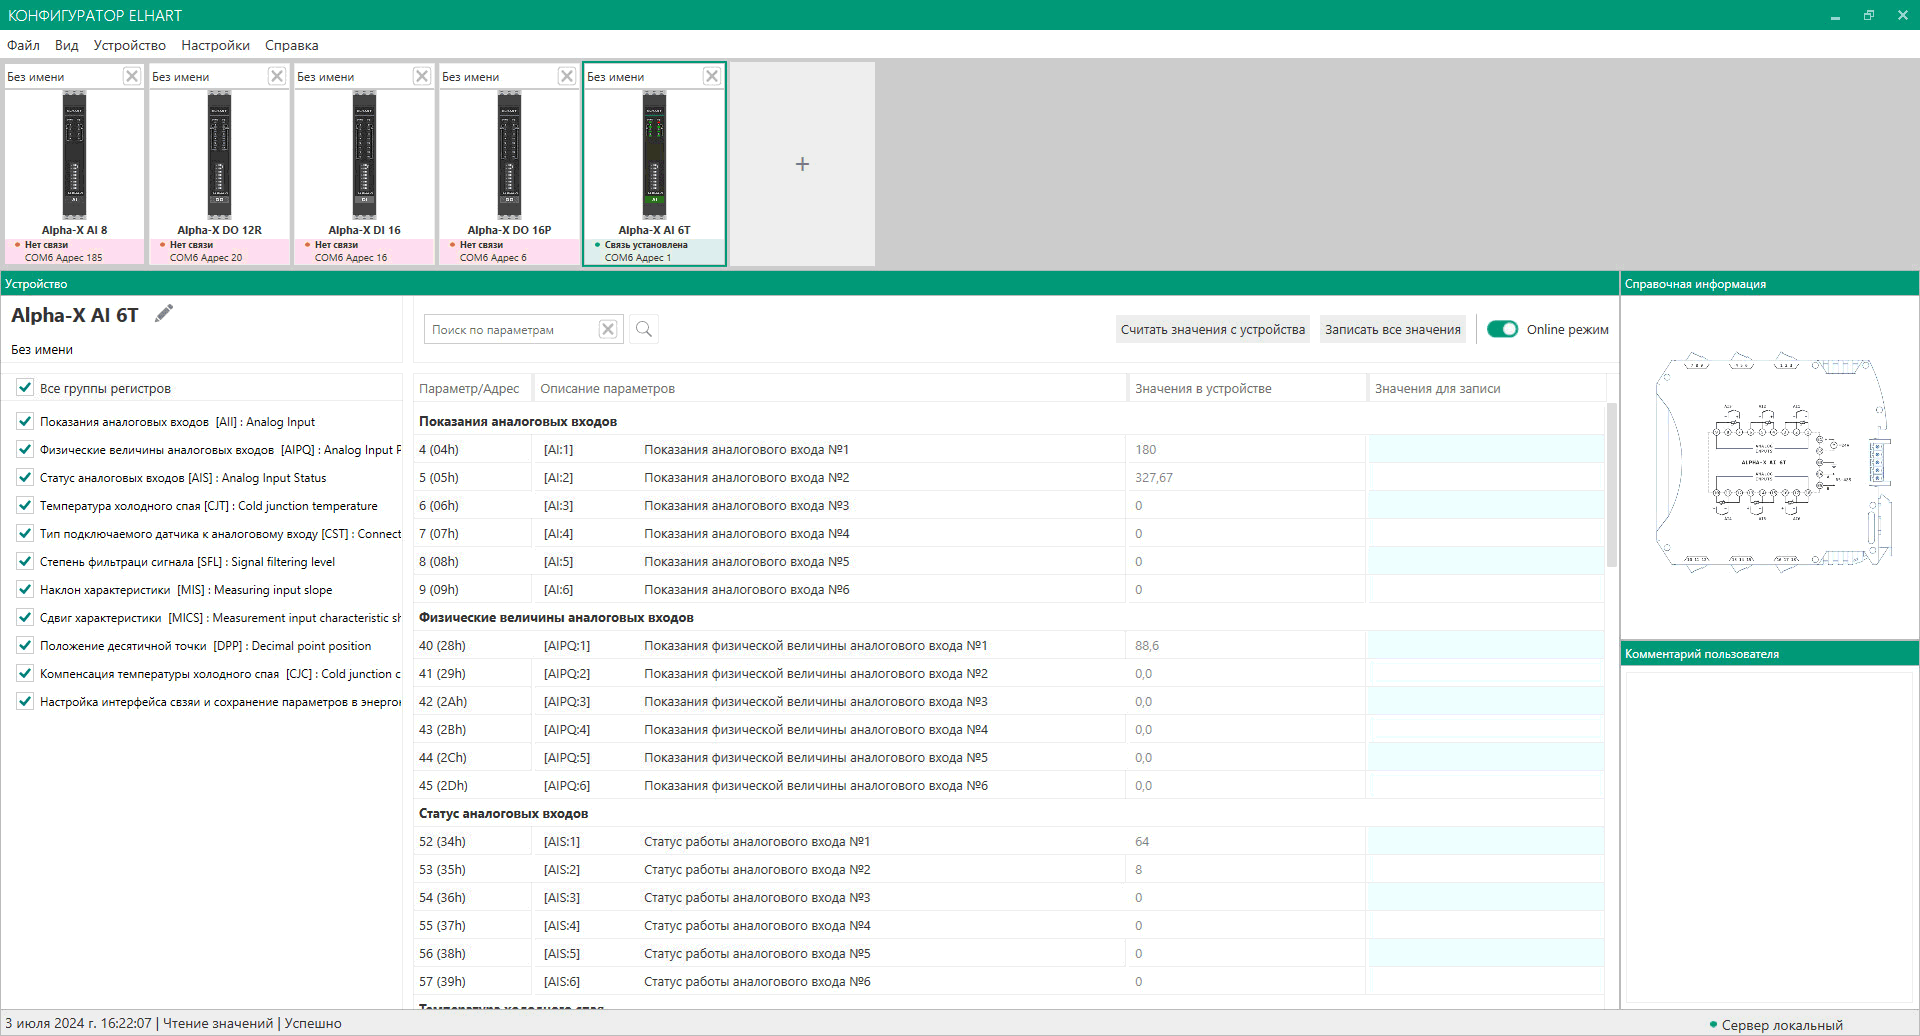The image size is (1920, 1036).
Task: Select the Alpha-X DO 16P device thumbnail
Action: (509, 155)
